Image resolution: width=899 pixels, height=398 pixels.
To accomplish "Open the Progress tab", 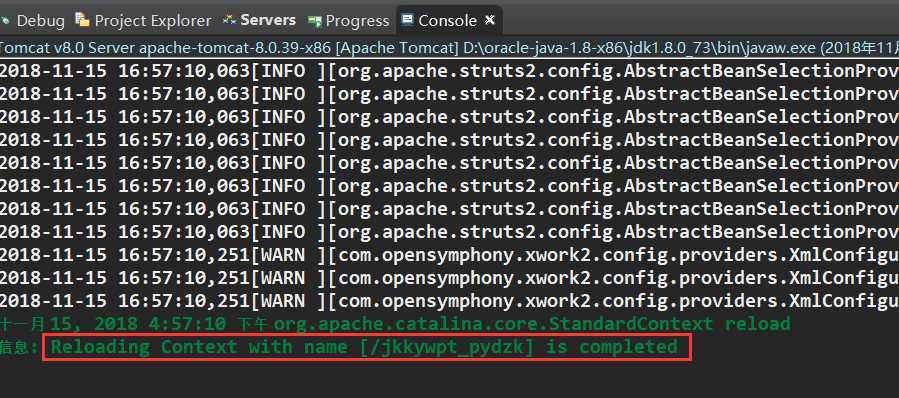I will 349,21.
